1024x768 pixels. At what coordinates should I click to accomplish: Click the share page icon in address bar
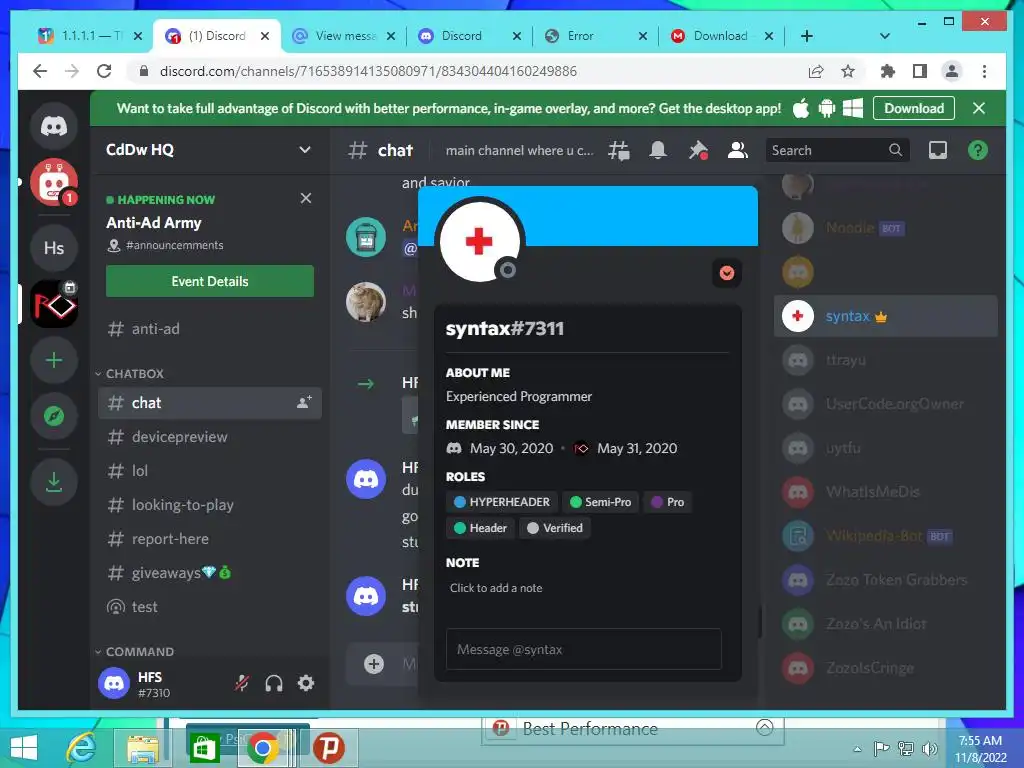816,71
